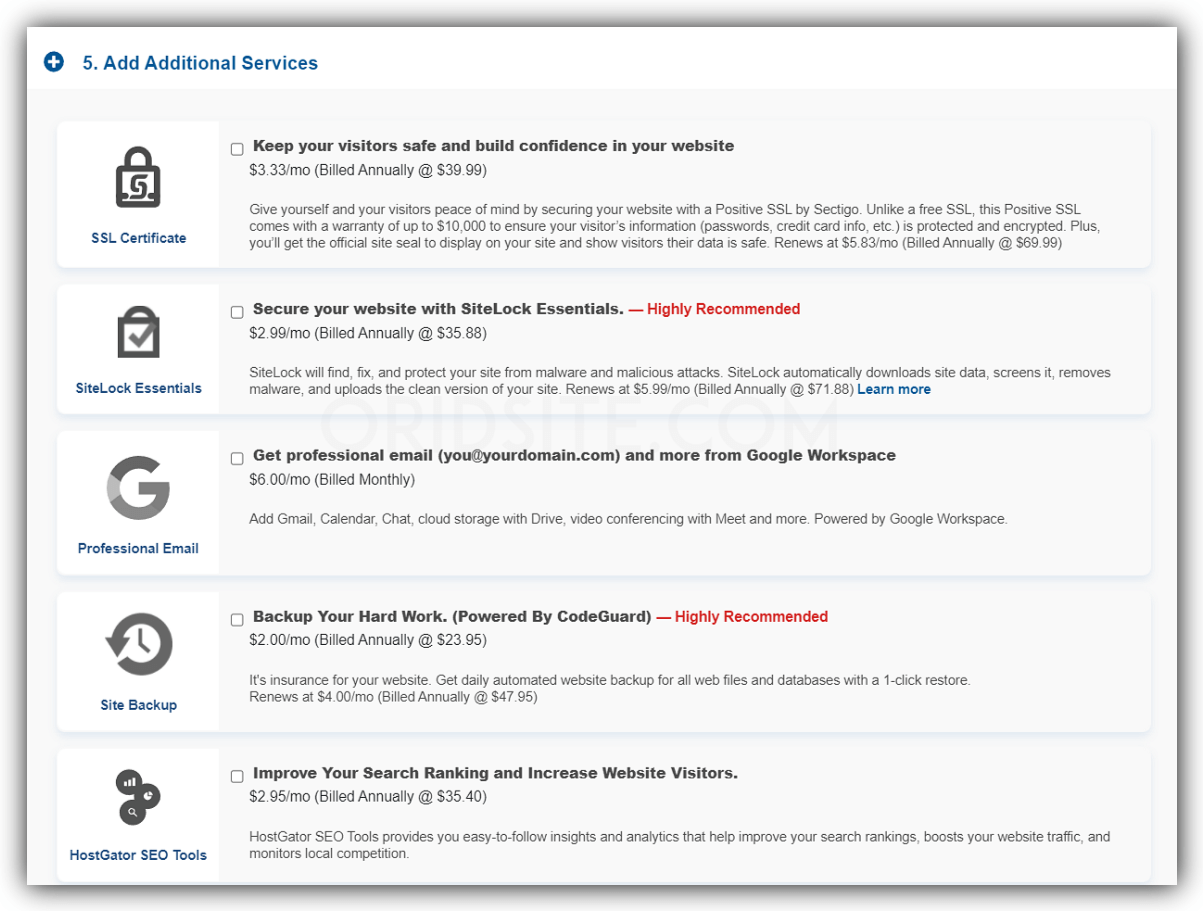Image resolution: width=1203 pixels, height=911 pixels.
Task: Click the 'SiteLock Essentials' label
Action: pos(138,388)
